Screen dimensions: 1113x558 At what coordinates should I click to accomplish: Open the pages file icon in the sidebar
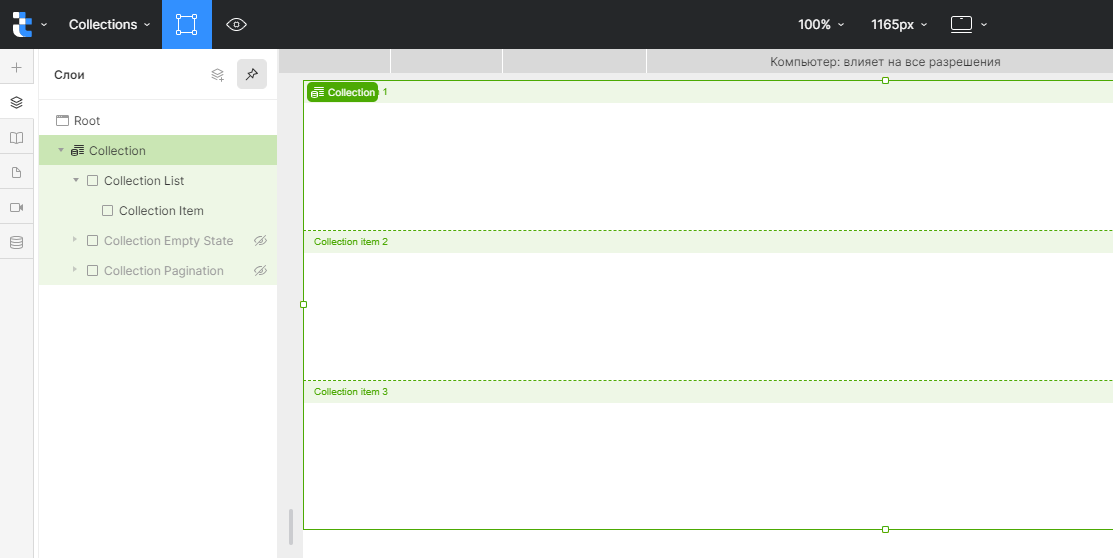click(17, 173)
